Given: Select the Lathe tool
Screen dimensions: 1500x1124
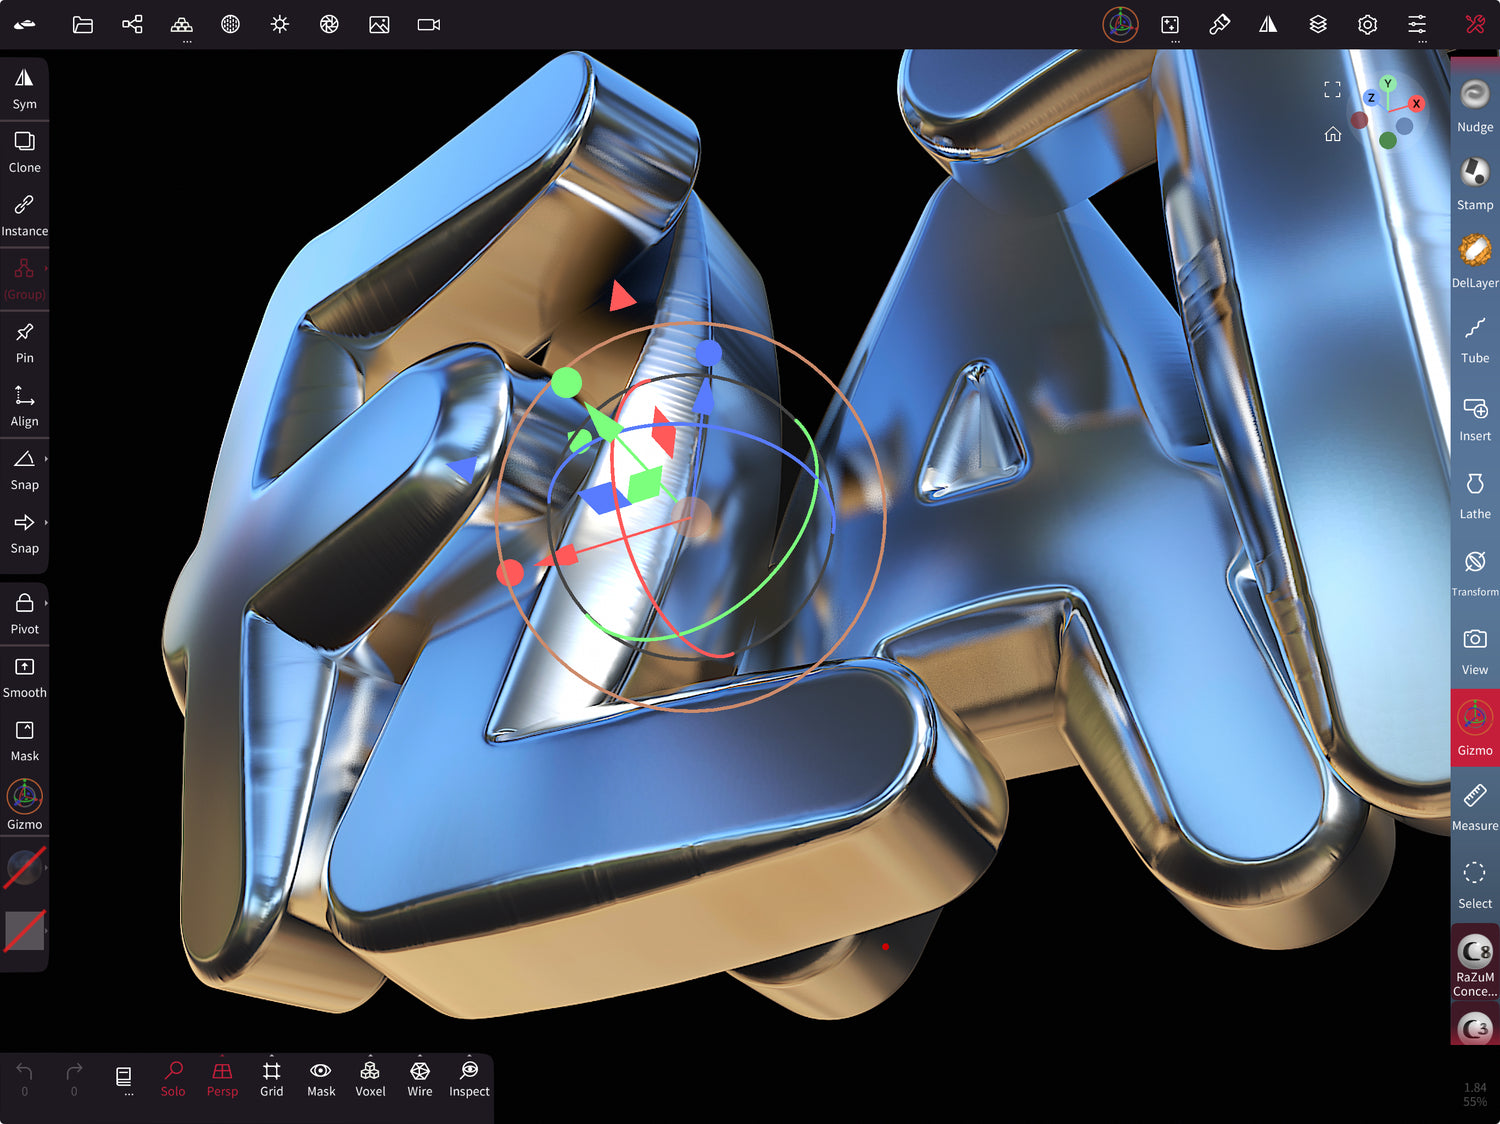Looking at the screenshot, I should [x=1474, y=496].
